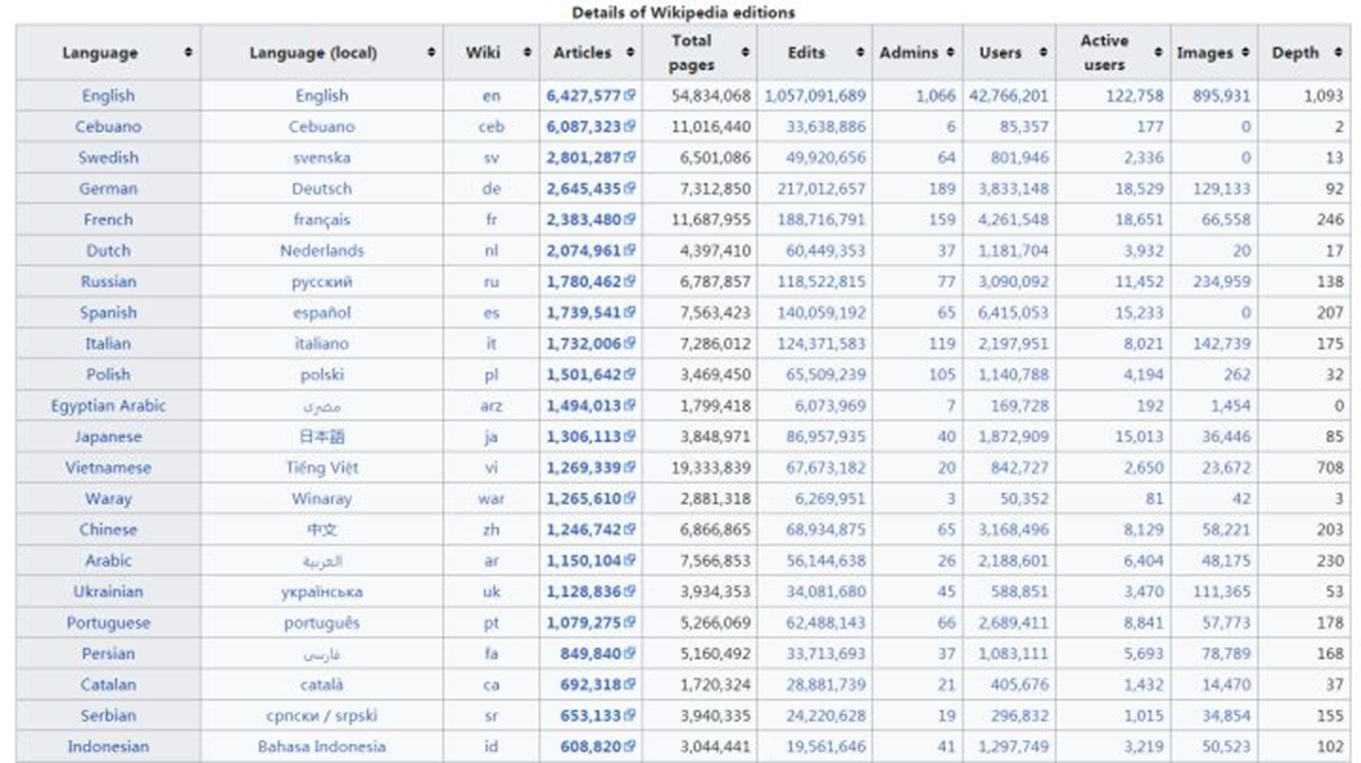Open the Egyptian Arabic language link
The width and height of the screenshot is (1361, 763).
[x=108, y=406]
